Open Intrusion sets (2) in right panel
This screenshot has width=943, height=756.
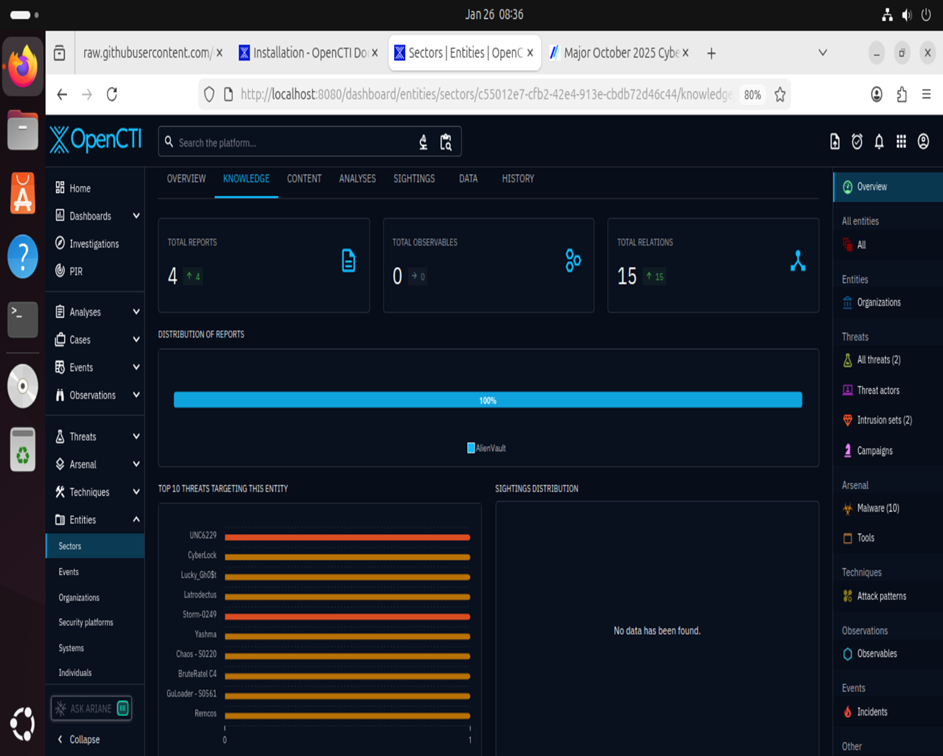coord(884,420)
